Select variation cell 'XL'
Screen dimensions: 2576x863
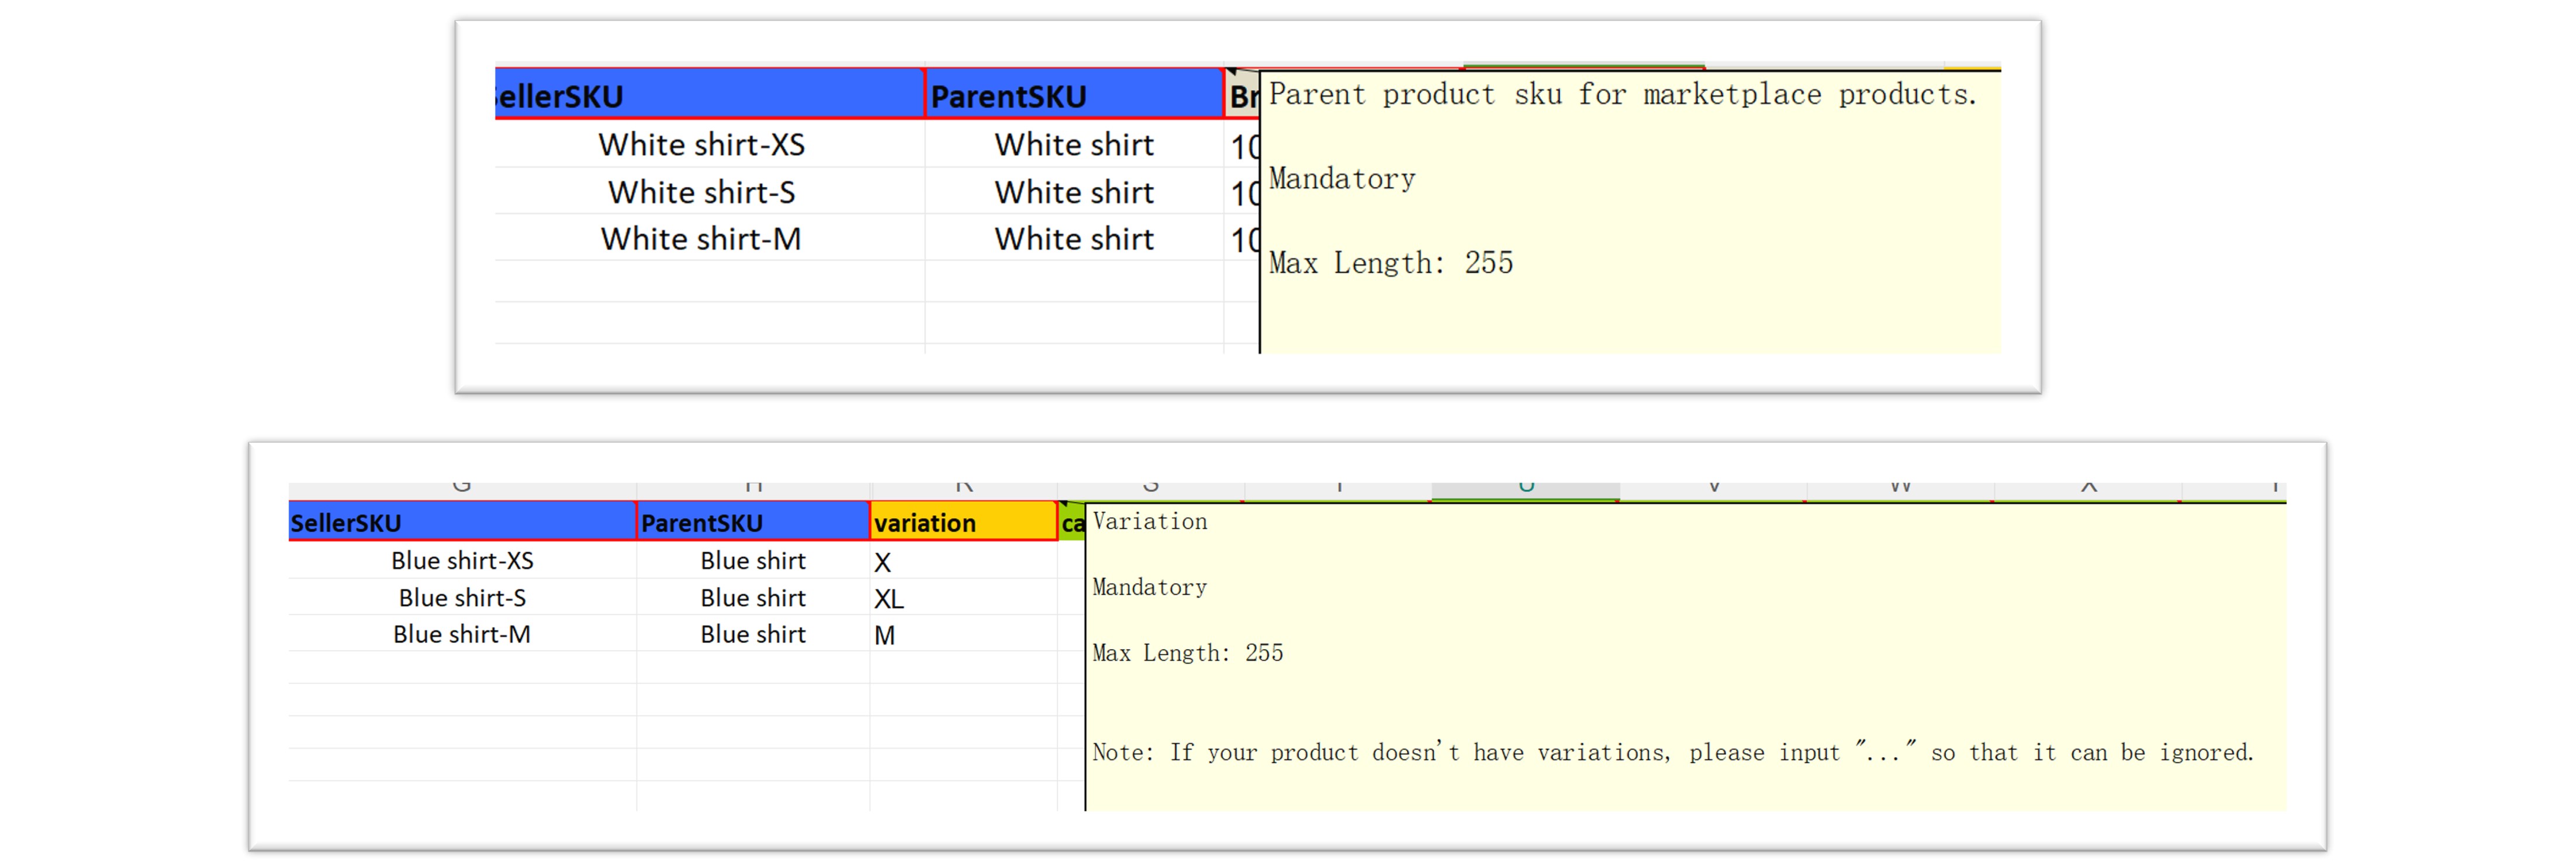[x=963, y=598]
